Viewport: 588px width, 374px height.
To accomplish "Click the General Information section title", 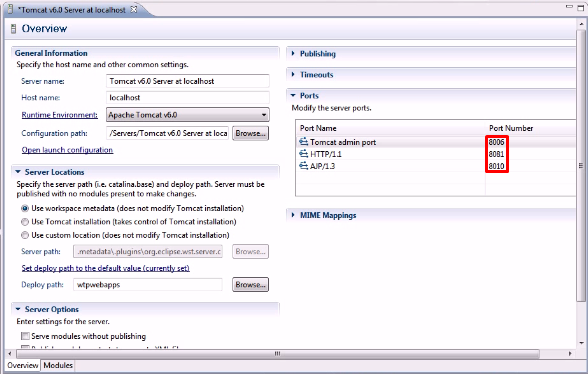I will [x=51, y=53].
